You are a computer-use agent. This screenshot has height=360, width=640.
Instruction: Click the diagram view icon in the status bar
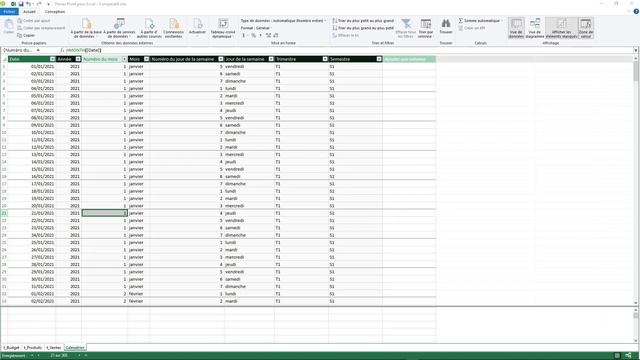pos(628,356)
